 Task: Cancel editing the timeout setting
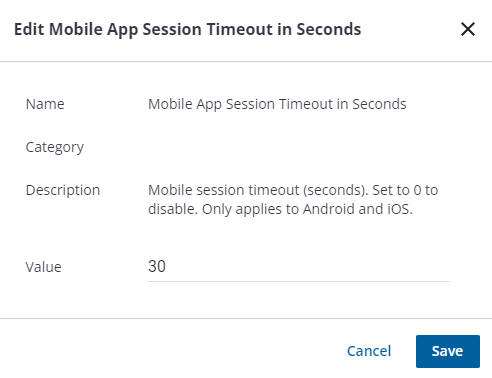369,351
